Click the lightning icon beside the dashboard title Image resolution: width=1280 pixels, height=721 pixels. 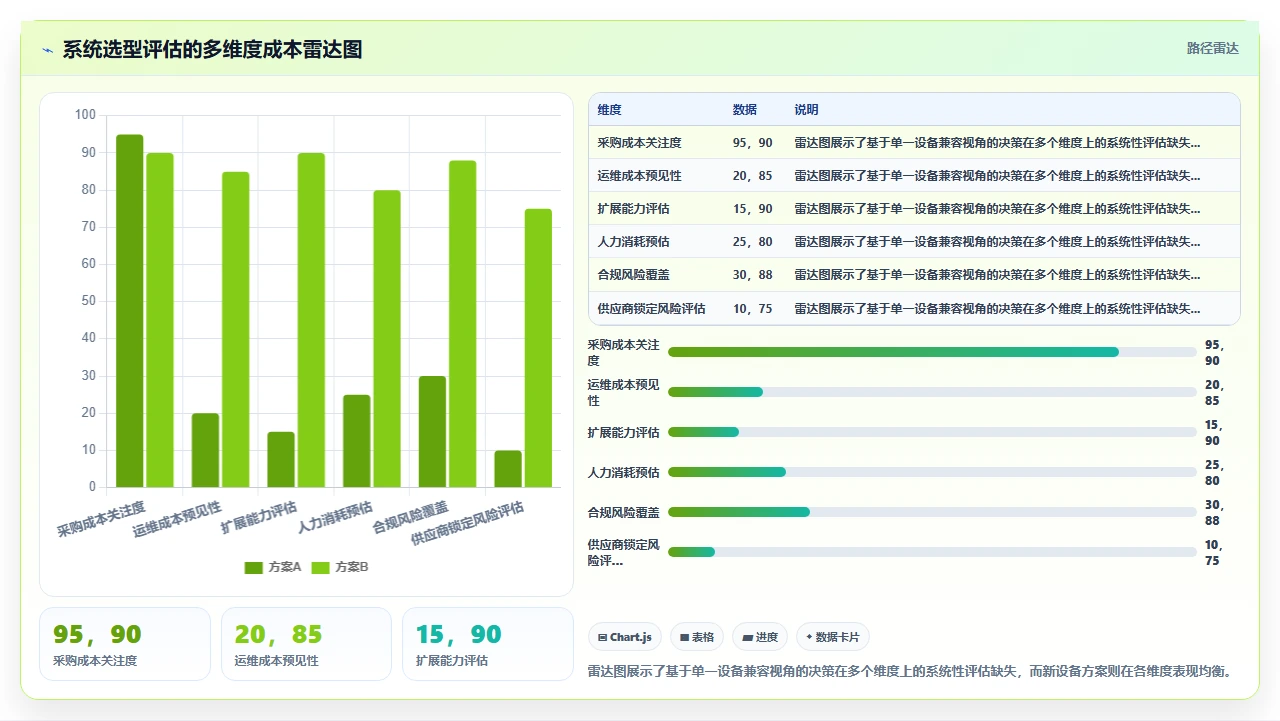coord(47,50)
